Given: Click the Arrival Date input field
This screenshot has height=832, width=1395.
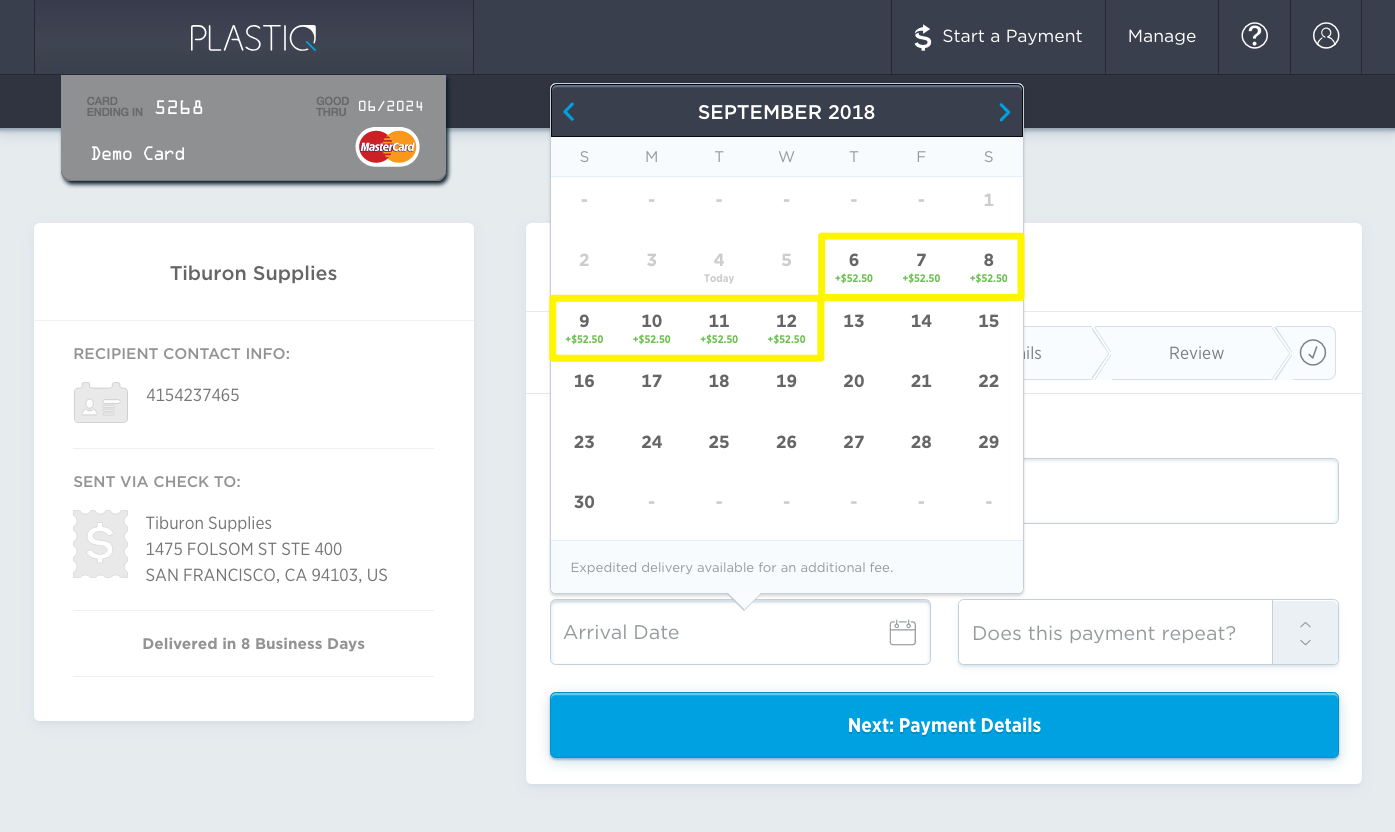Looking at the screenshot, I should [x=720, y=632].
